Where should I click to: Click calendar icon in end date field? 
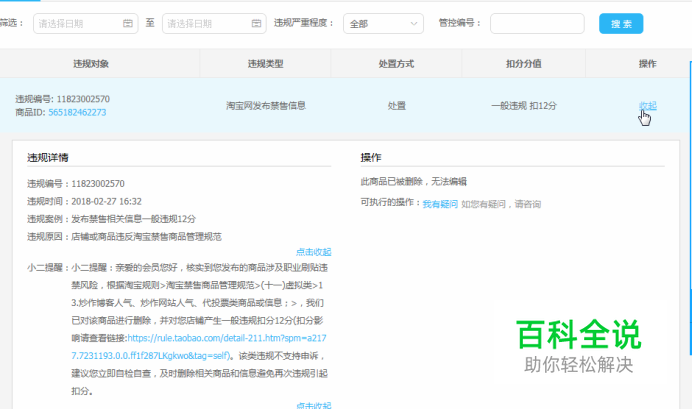256,23
